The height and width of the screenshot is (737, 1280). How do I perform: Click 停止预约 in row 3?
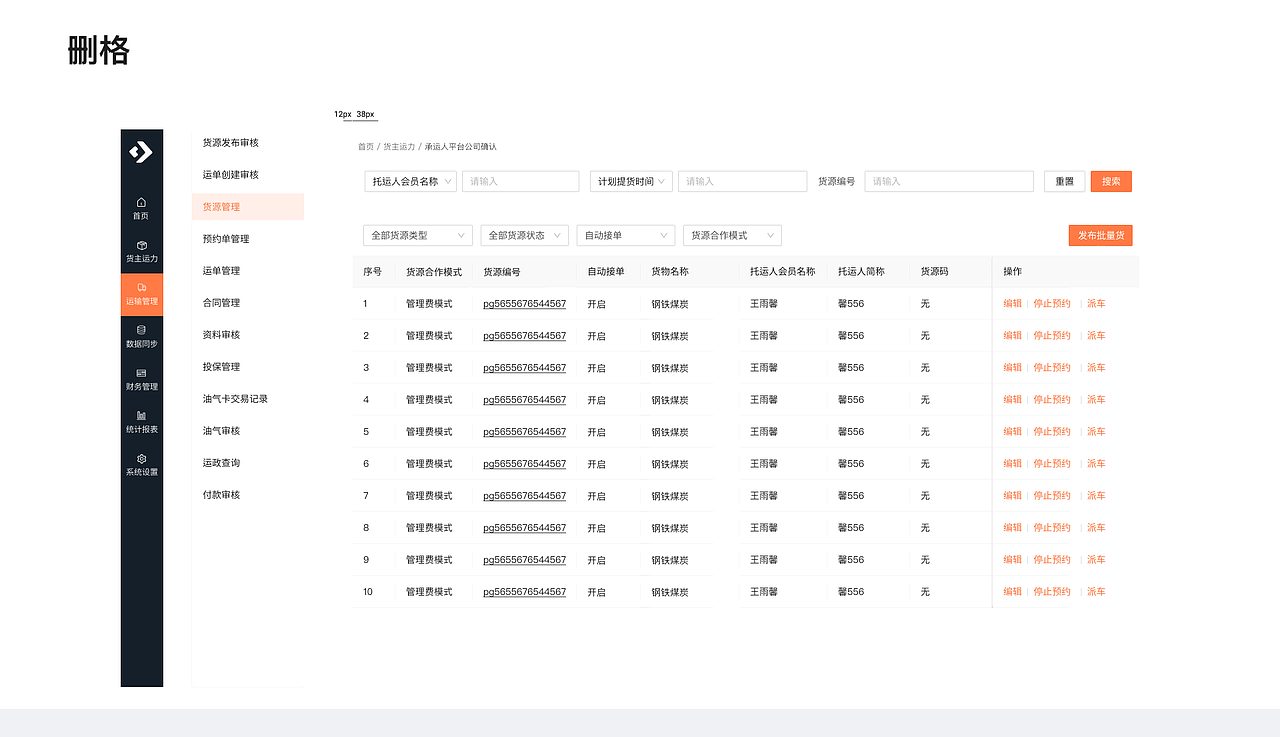(1052, 368)
